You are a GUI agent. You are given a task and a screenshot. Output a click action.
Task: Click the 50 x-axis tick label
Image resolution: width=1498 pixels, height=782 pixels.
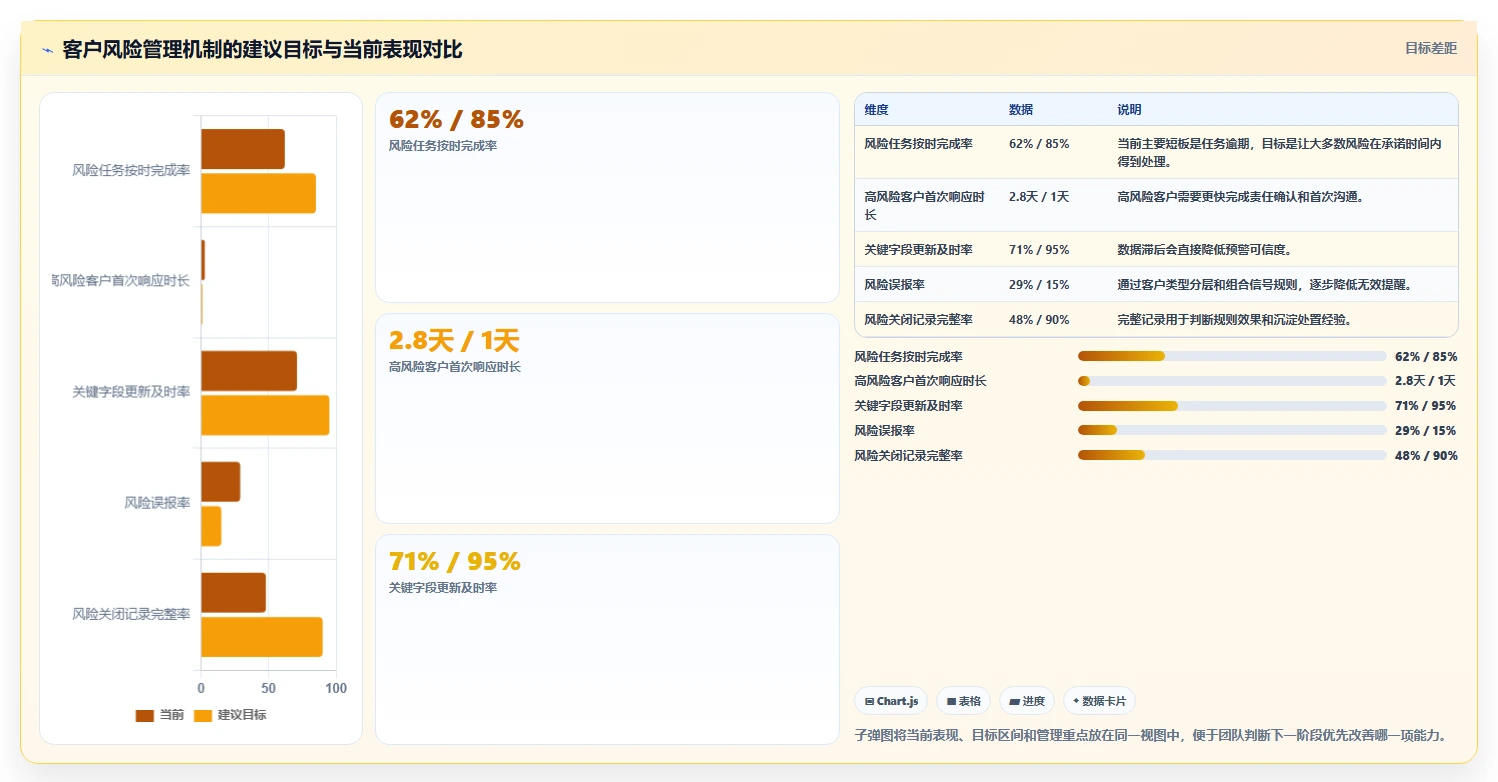click(x=268, y=689)
